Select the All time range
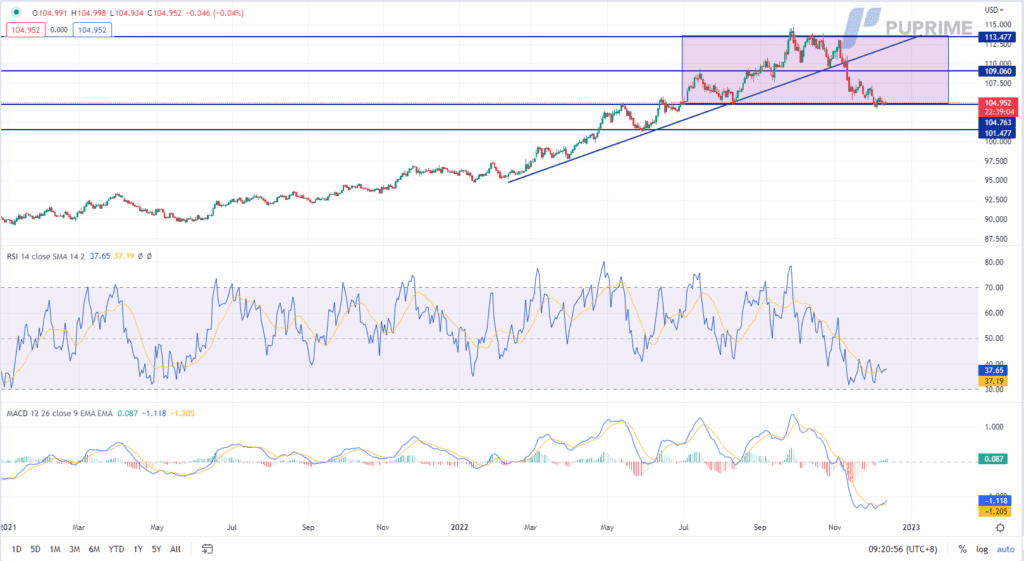This screenshot has width=1024, height=561. [x=175, y=549]
